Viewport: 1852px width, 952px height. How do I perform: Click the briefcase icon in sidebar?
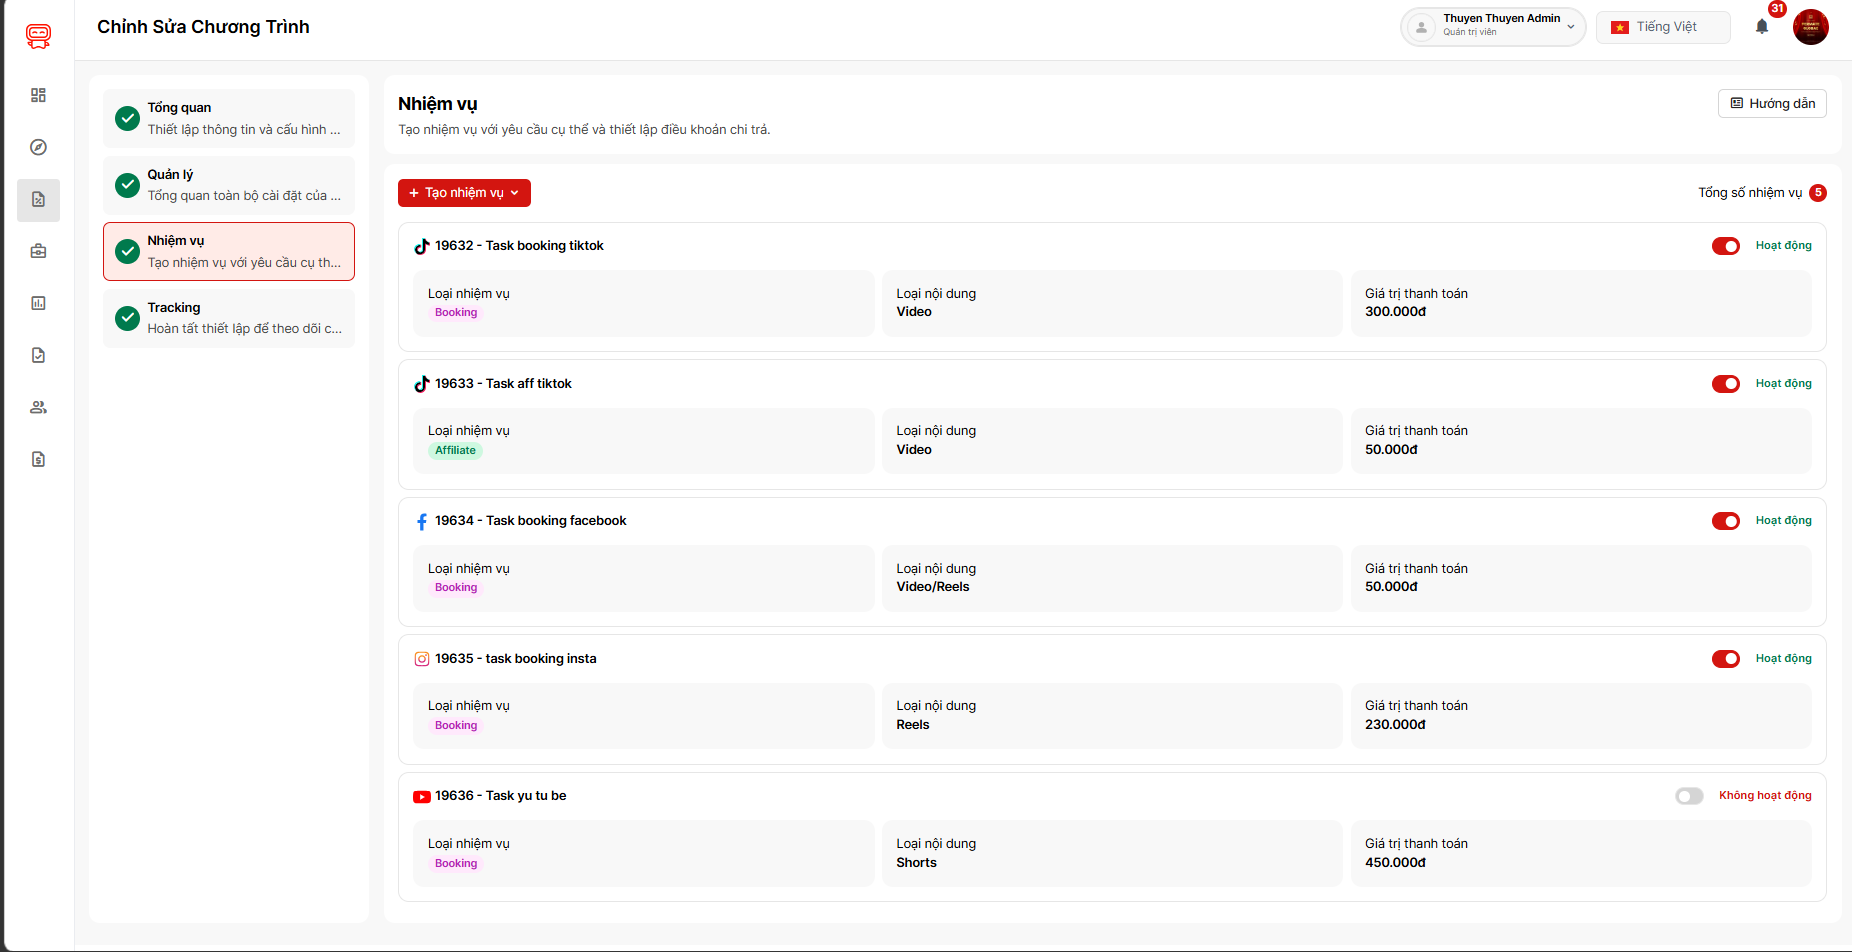point(38,251)
